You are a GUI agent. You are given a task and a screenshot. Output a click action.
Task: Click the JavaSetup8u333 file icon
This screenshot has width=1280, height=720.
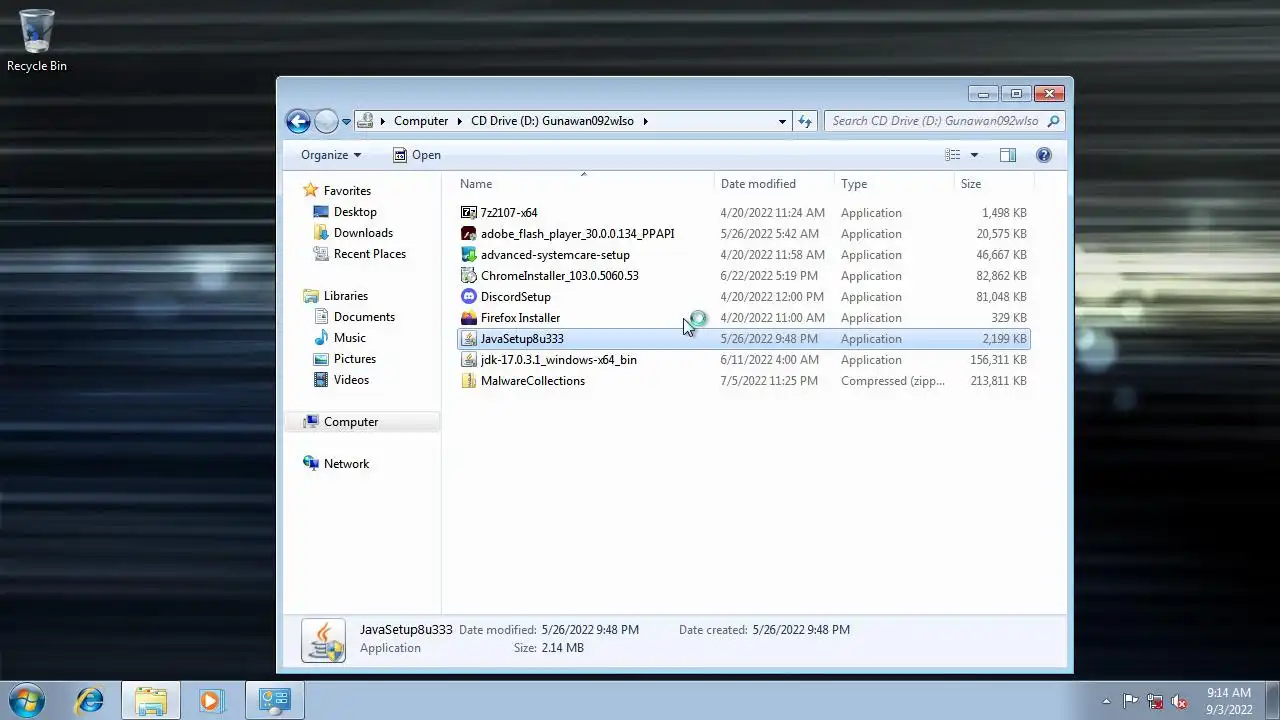469,339
